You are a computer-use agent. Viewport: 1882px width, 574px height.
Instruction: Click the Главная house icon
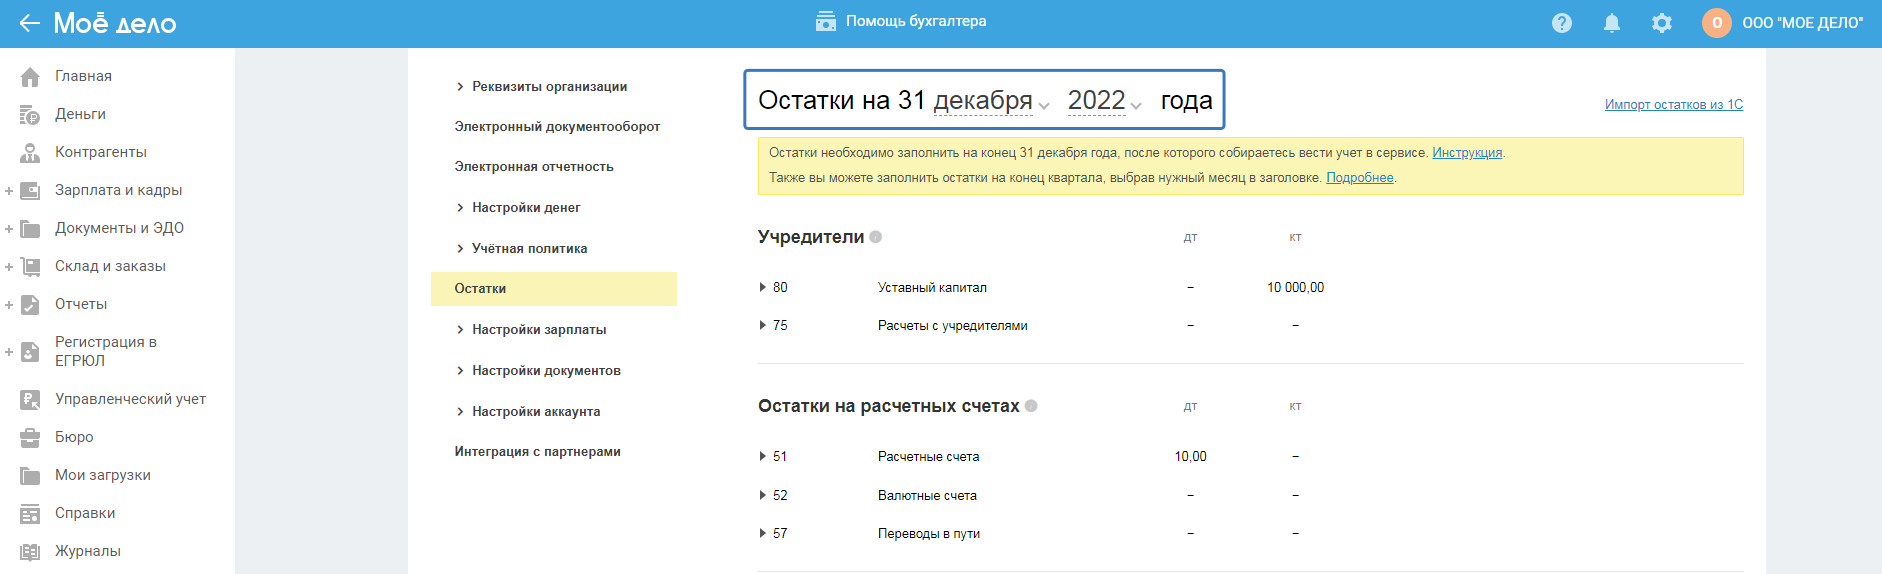click(30, 77)
